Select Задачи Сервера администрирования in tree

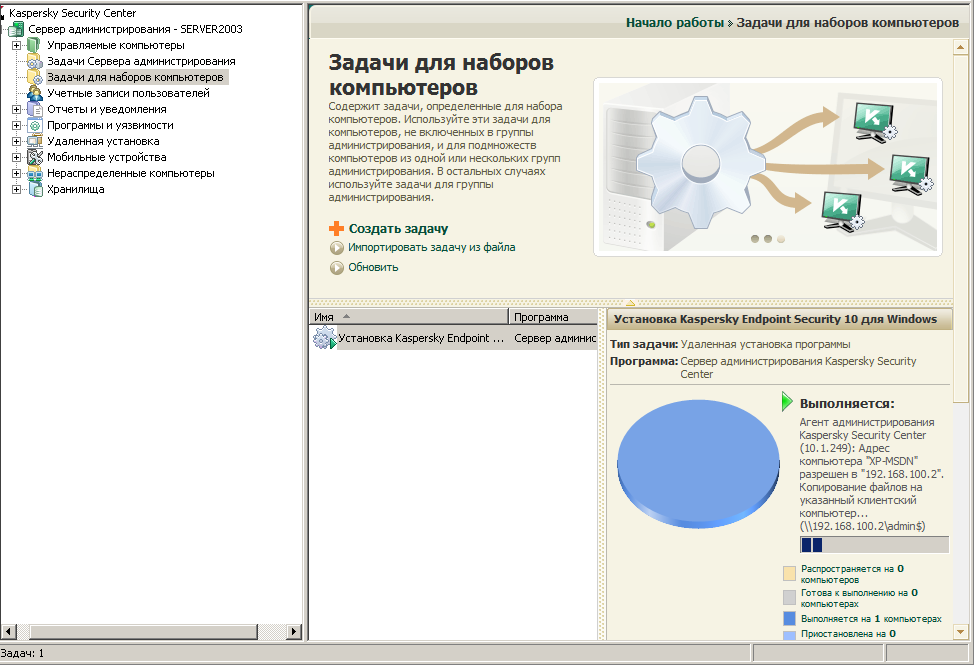141,61
